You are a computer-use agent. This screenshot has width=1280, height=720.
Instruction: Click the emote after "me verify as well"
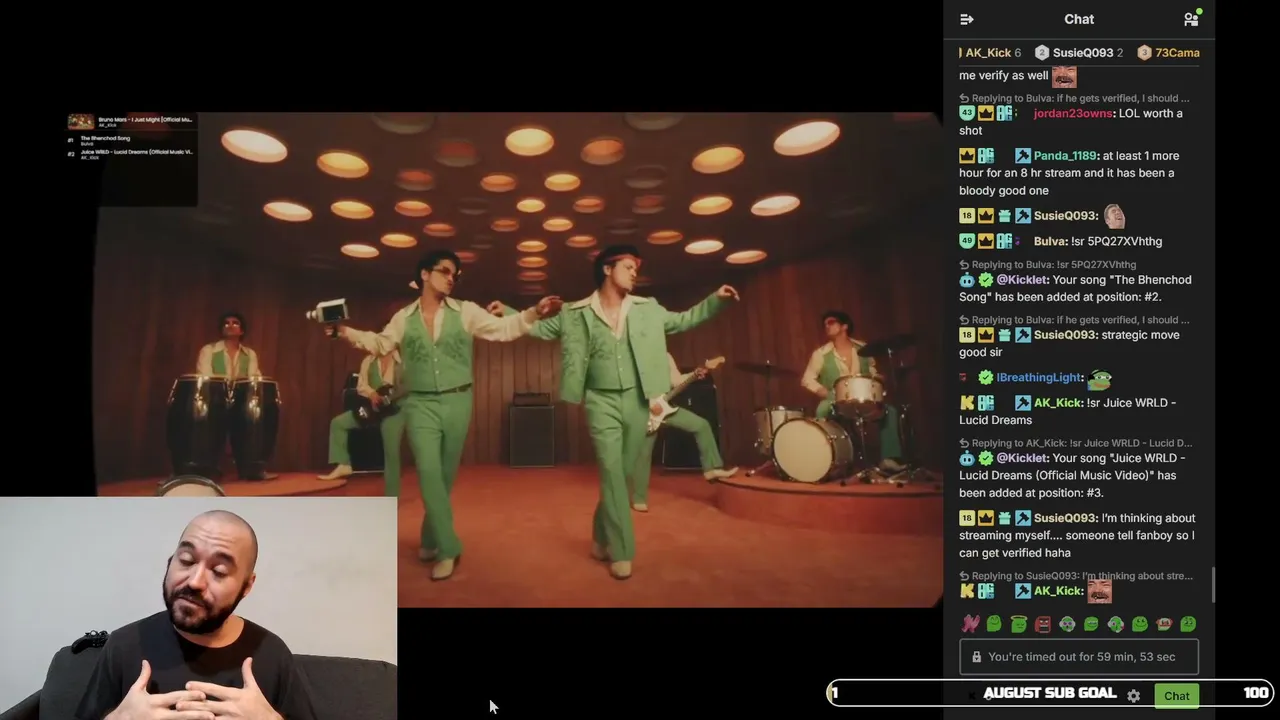(x=1064, y=76)
